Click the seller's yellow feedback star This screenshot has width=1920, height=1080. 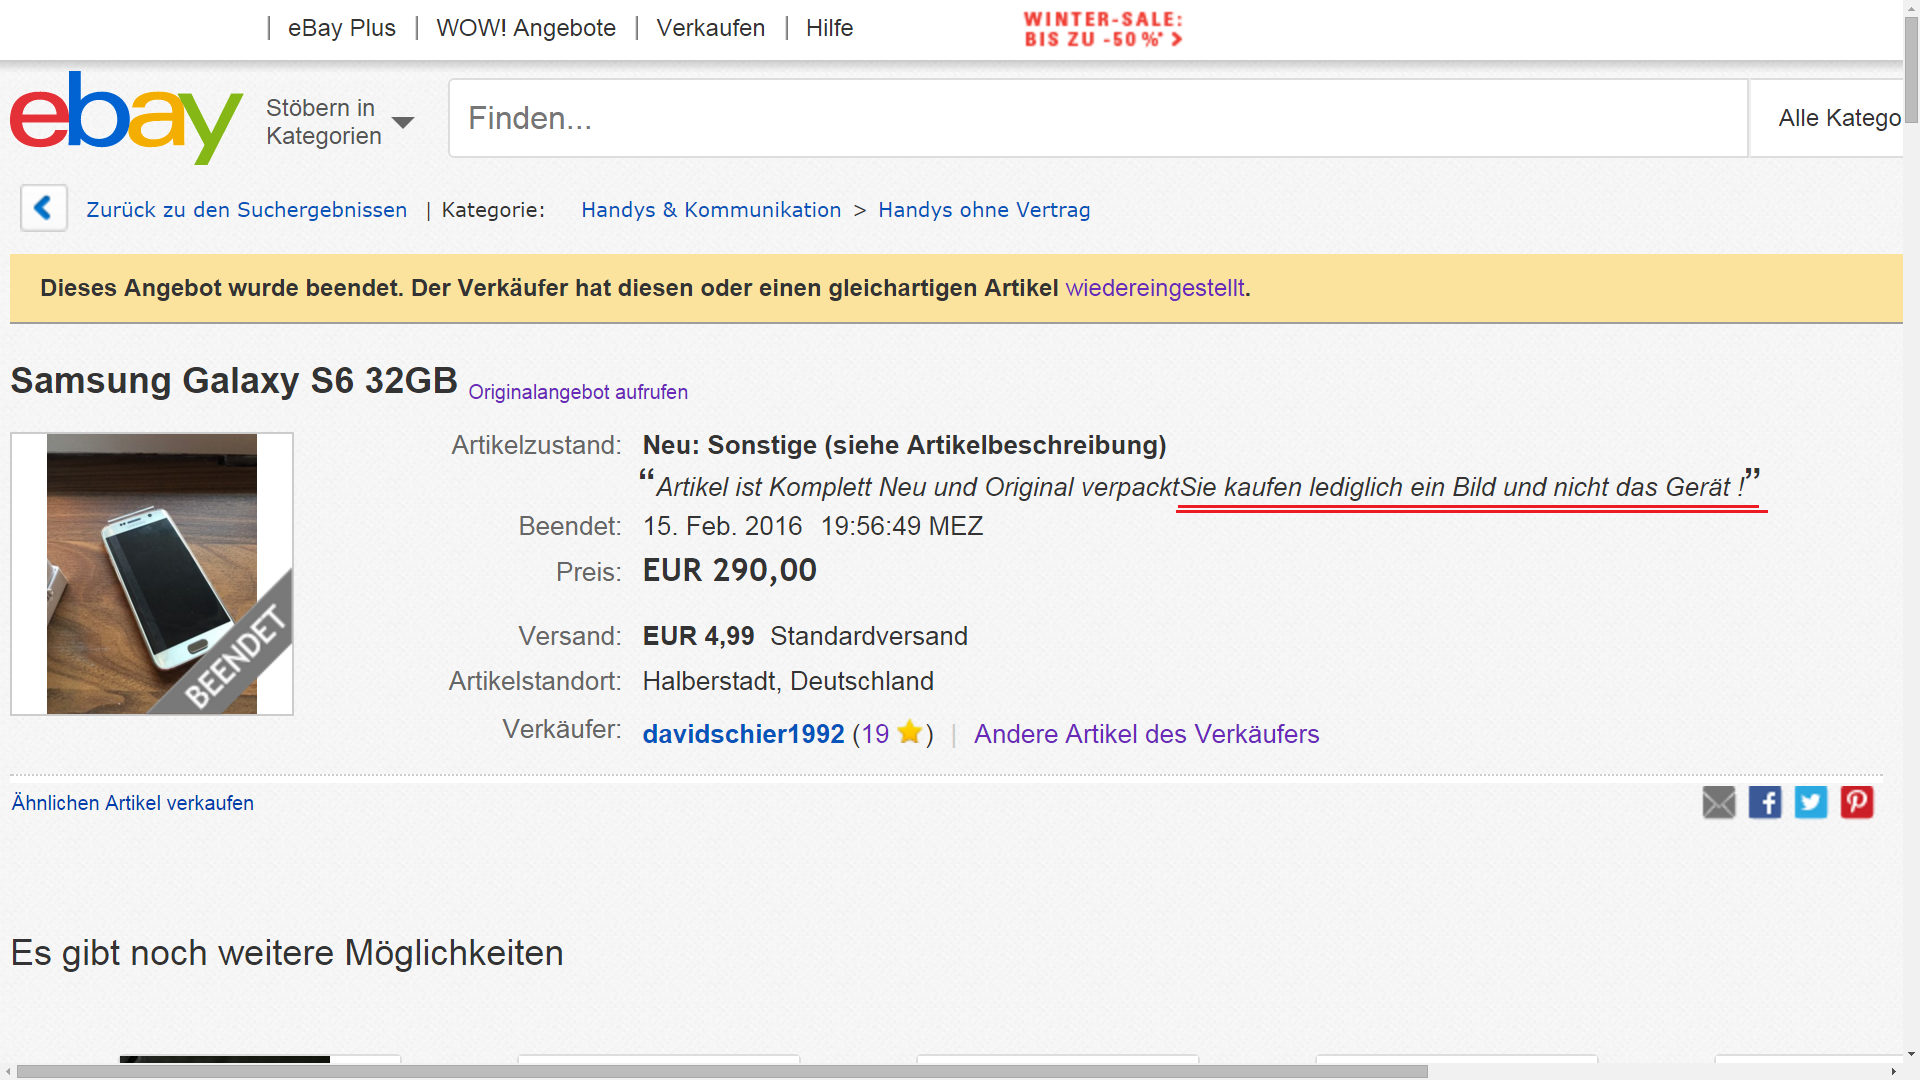tap(909, 732)
